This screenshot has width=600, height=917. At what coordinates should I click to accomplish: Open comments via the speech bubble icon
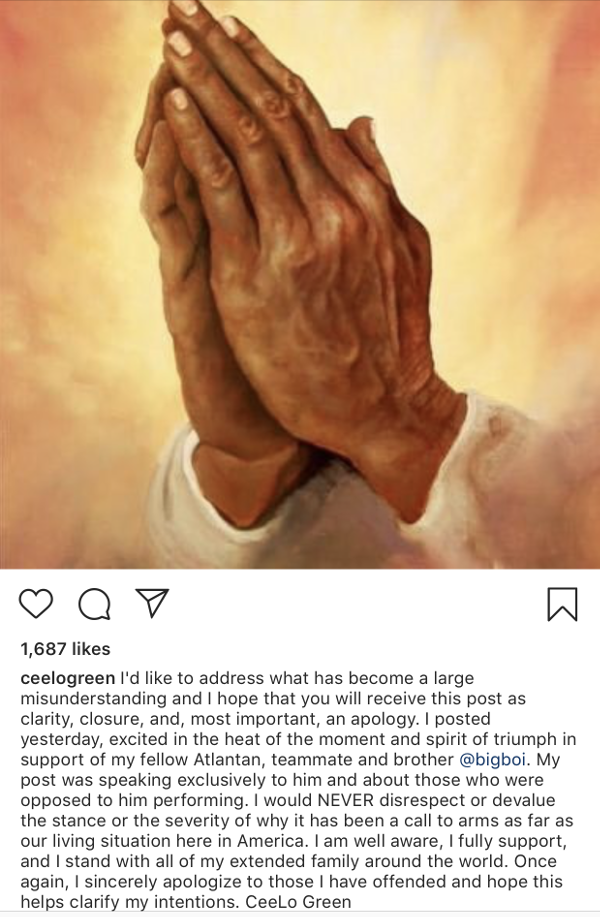95,604
